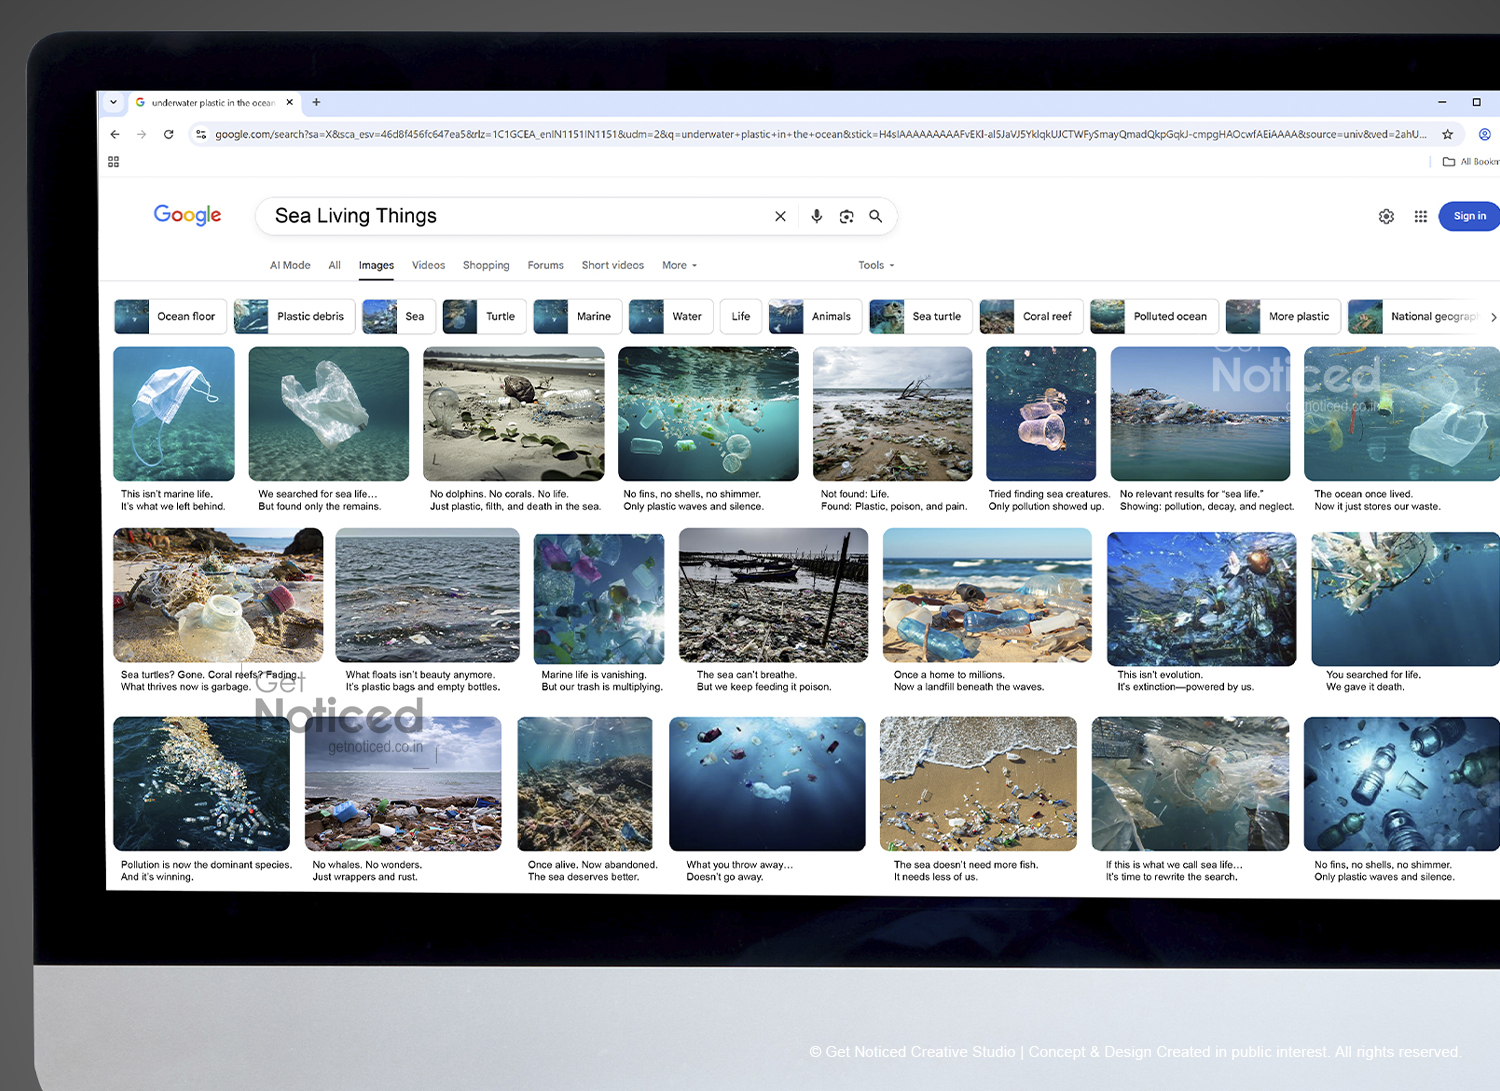Open the Tools dropdown
The width and height of the screenshot is (1500, 1091).
click(x=874, y=265)
